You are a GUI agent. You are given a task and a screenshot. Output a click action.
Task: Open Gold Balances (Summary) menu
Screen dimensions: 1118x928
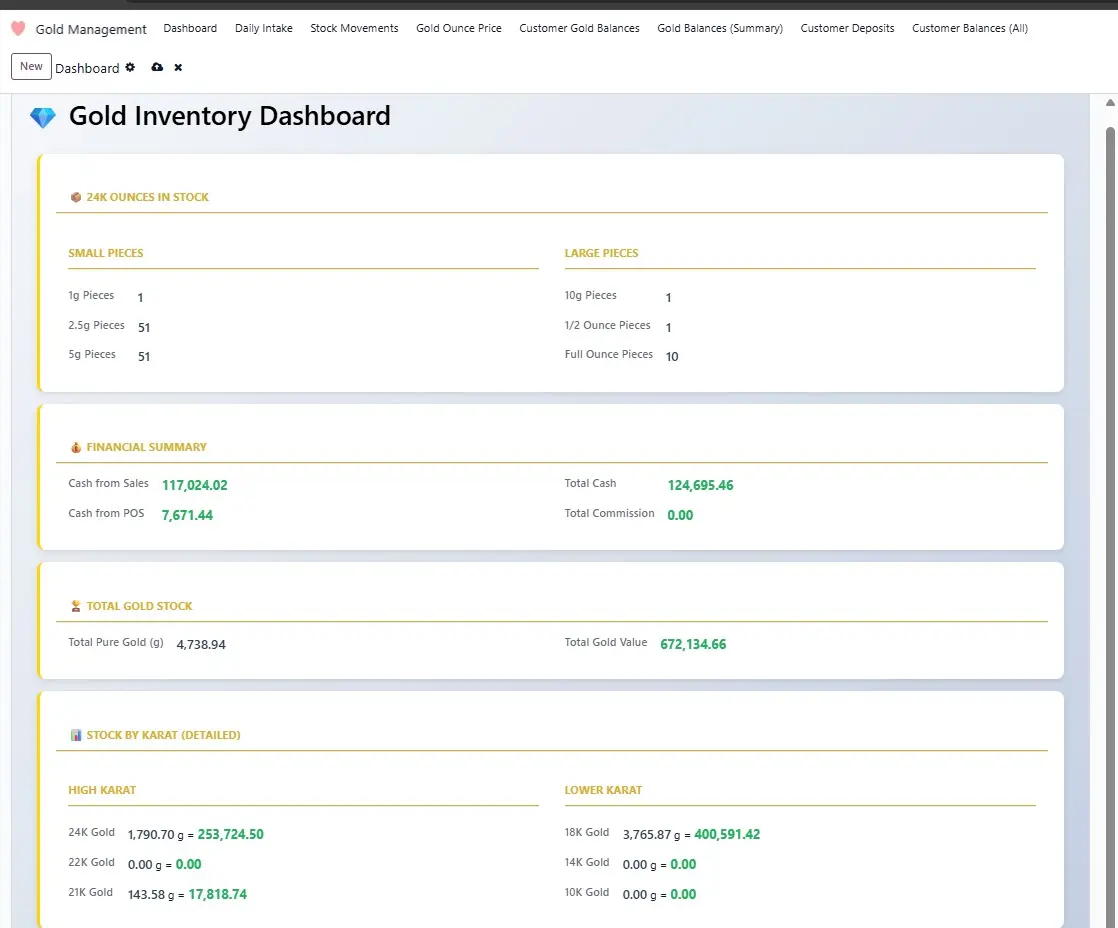click(720, 28)
